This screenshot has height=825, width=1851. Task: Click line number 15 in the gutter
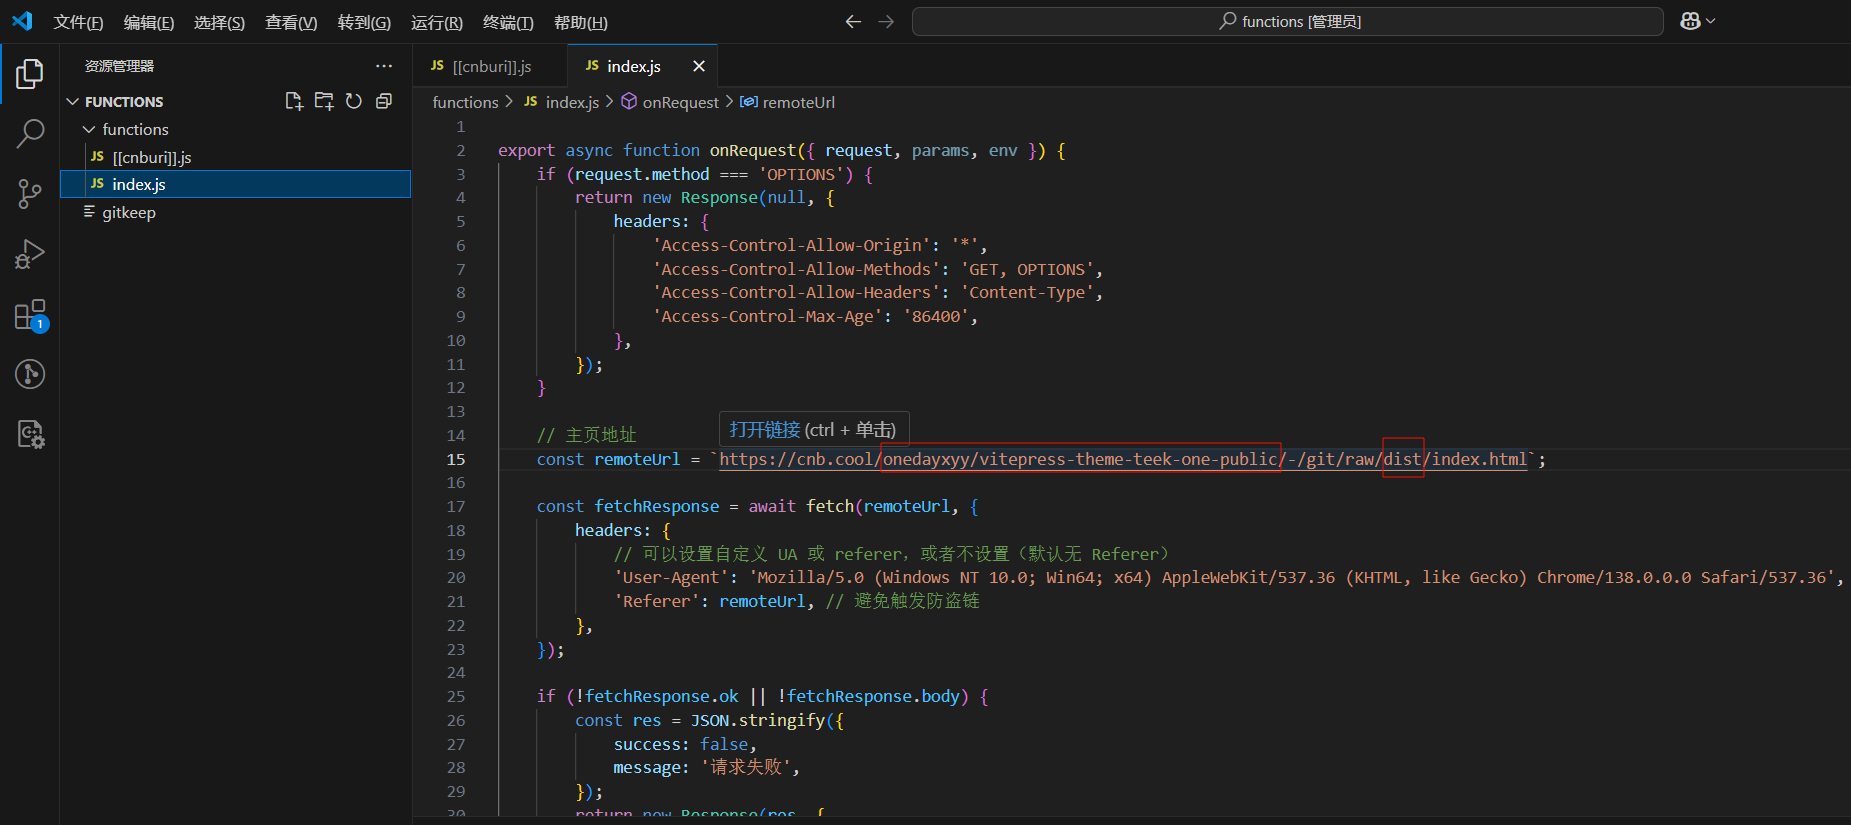456,459
